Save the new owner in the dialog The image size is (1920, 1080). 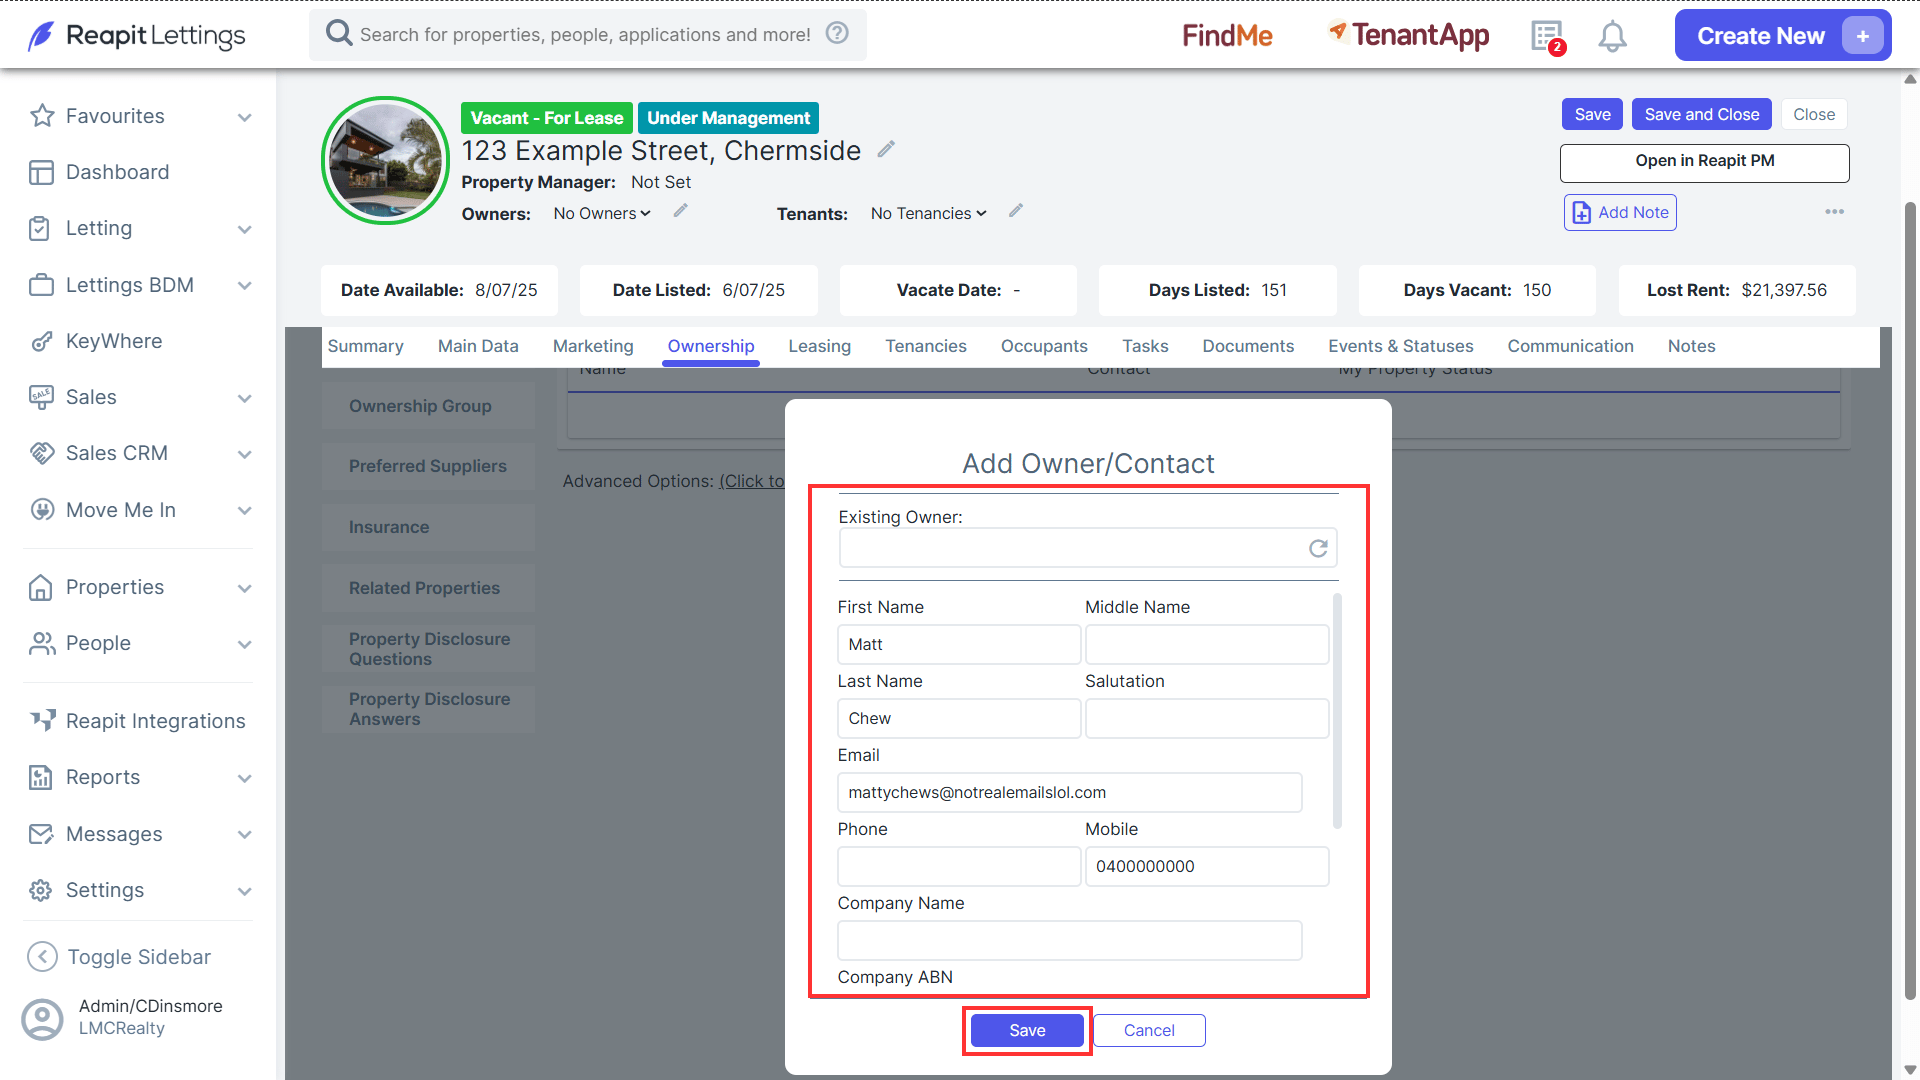1027,1031
